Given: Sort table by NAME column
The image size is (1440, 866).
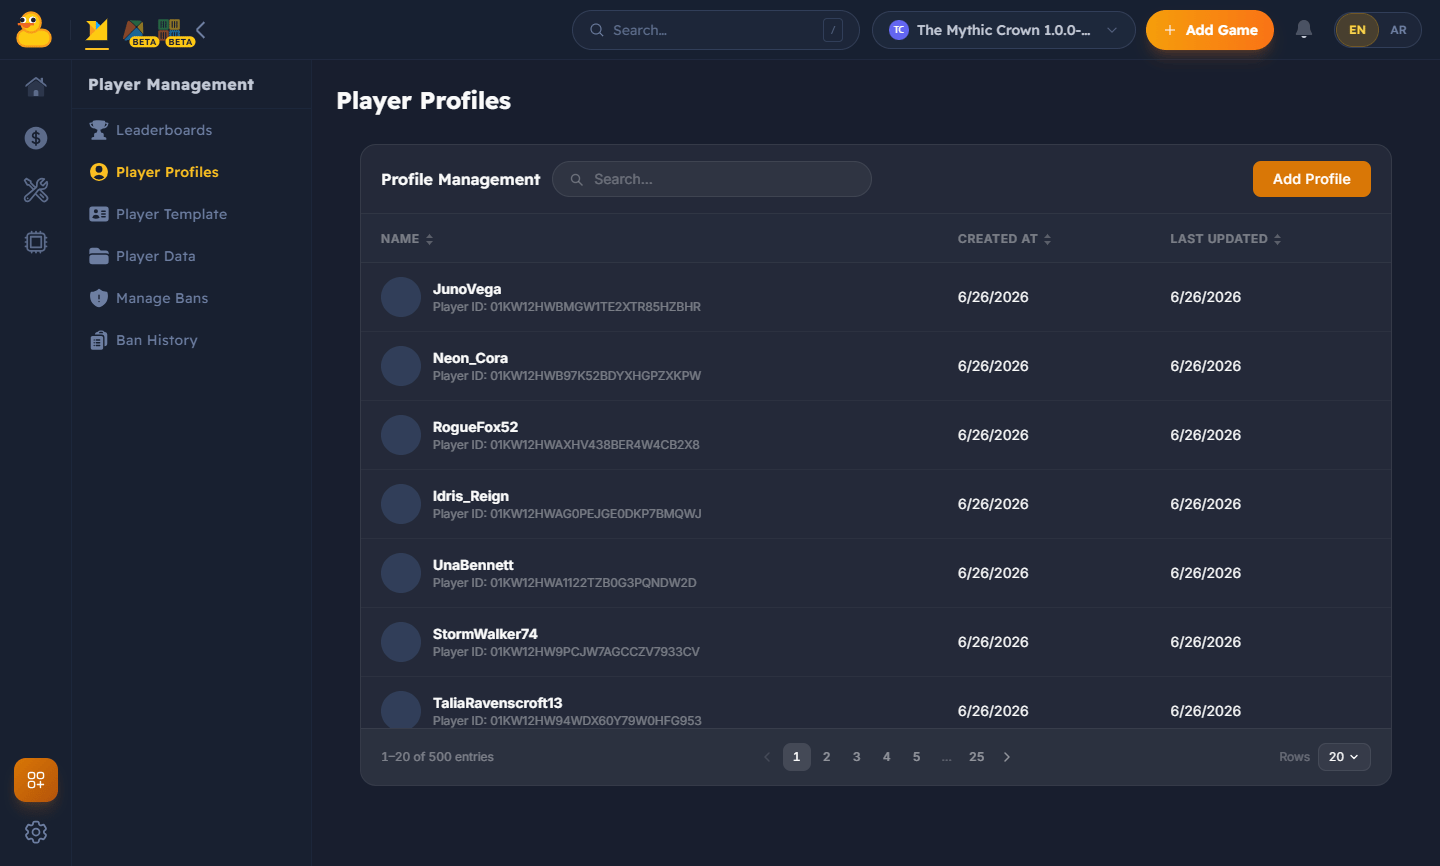Looking at the screenshot, I should pos(407,239).
